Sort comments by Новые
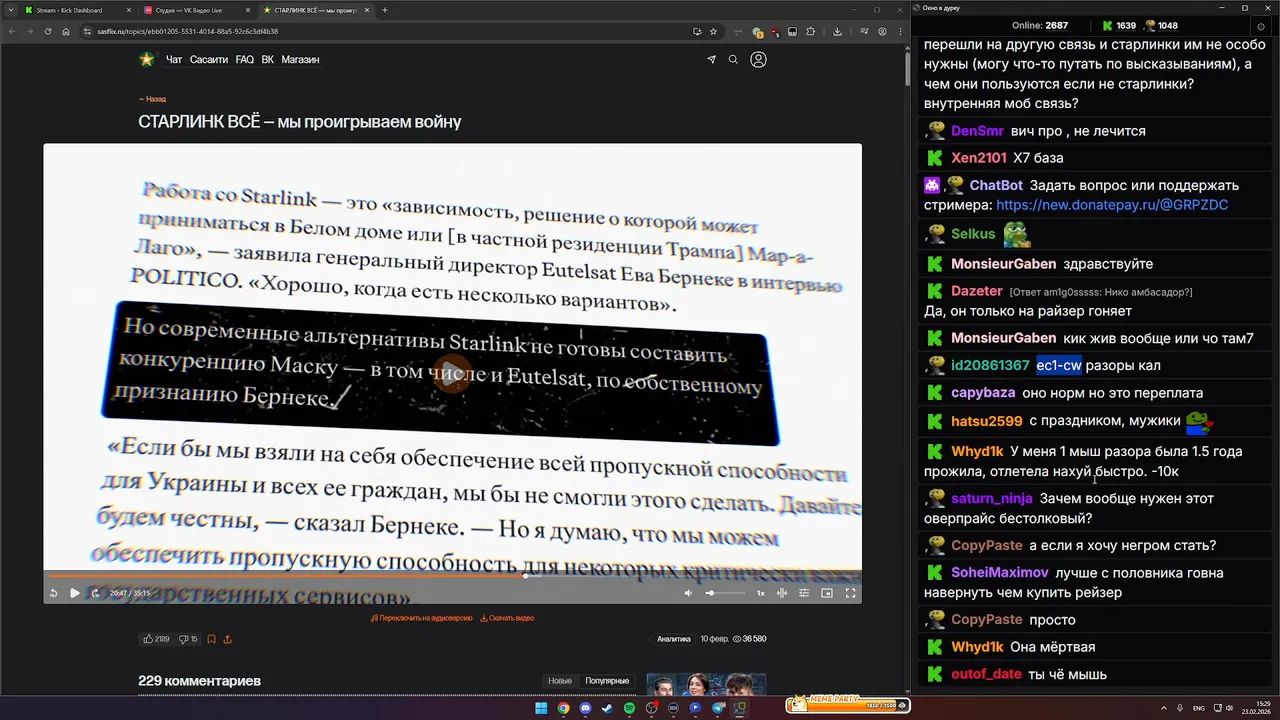1280x720 pixels. (560, 681)
